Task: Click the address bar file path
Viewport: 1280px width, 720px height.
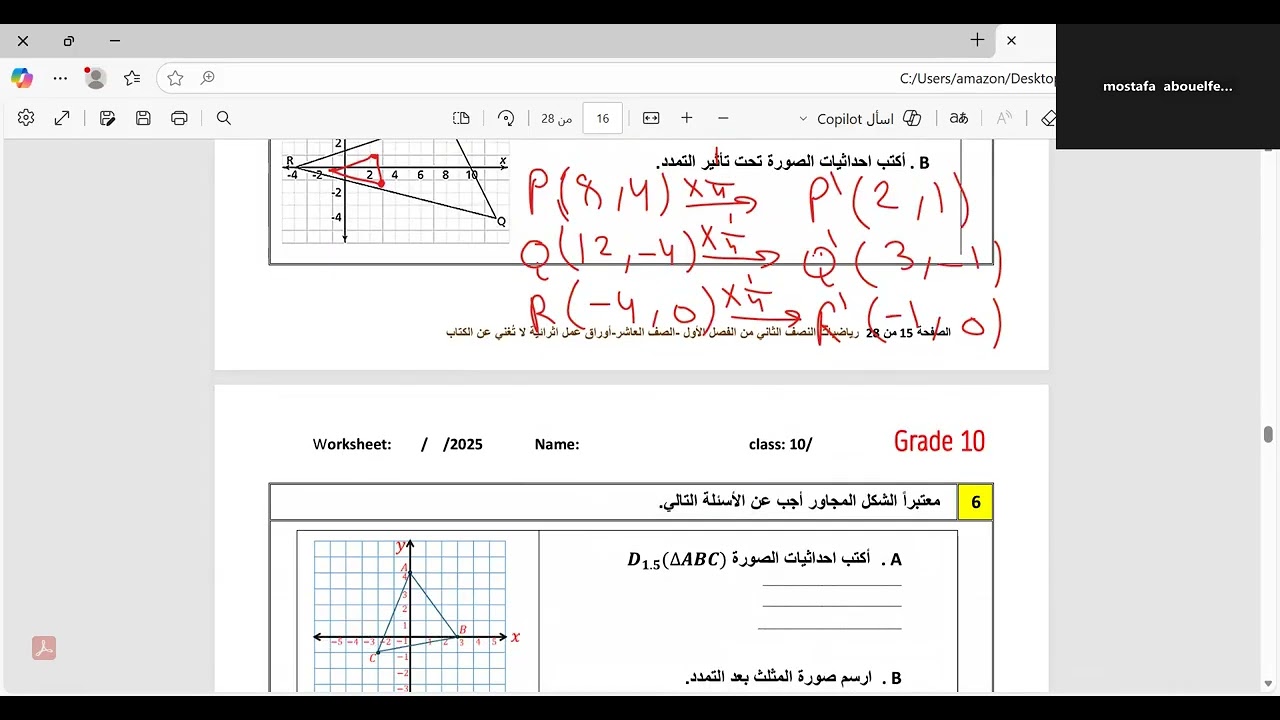Action: pos(977,78)
